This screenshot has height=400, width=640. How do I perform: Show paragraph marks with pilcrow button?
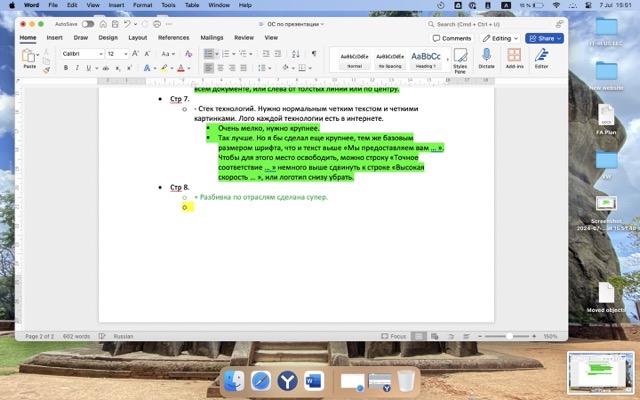pos(313,53)
